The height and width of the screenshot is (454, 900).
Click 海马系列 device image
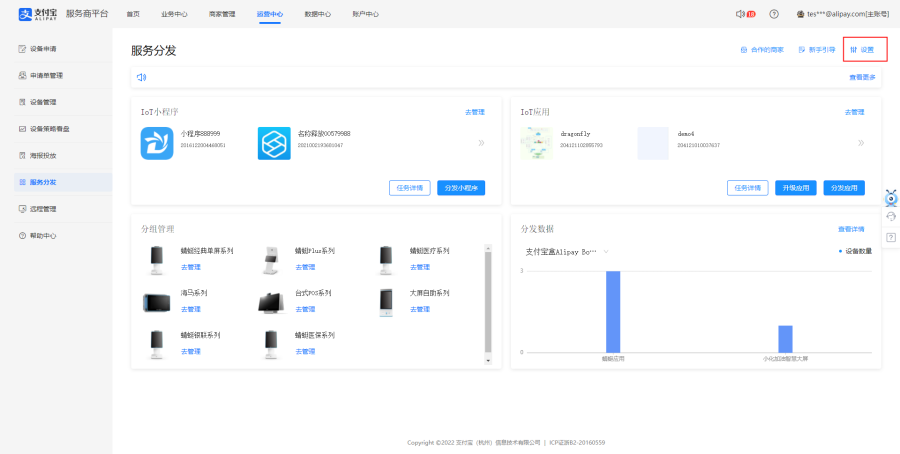coord(156,302)
